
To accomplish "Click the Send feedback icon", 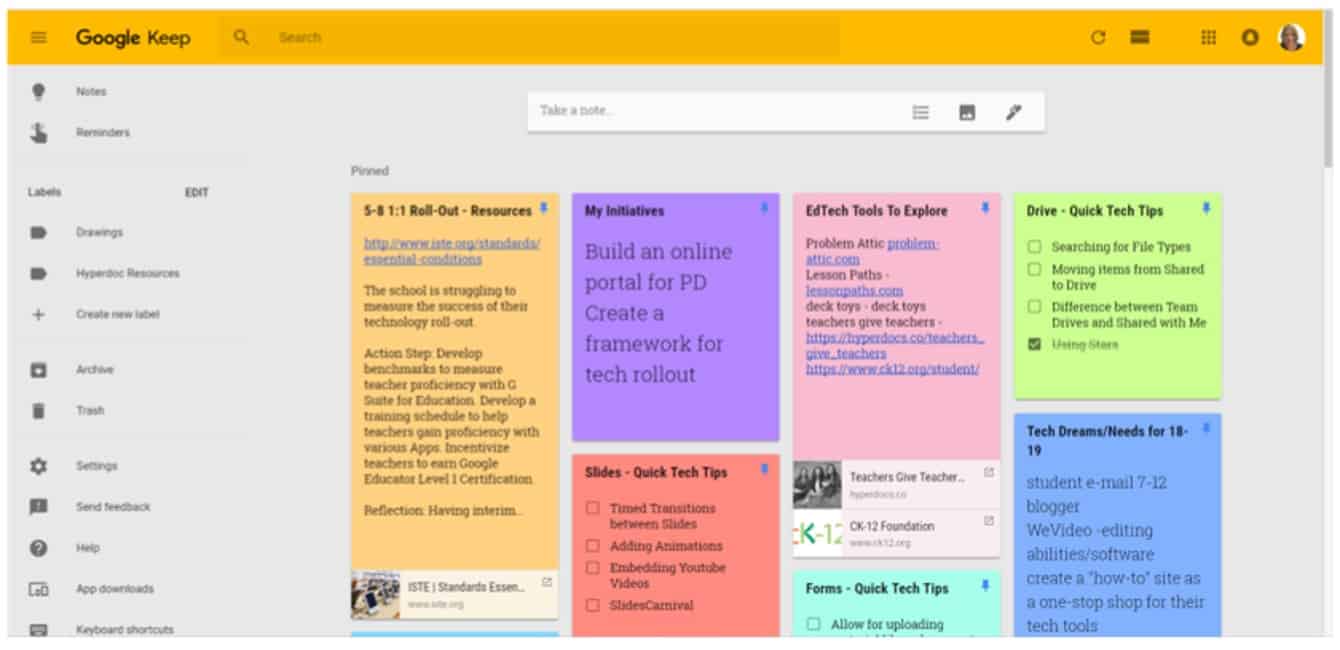I will (x=38, y=507).
